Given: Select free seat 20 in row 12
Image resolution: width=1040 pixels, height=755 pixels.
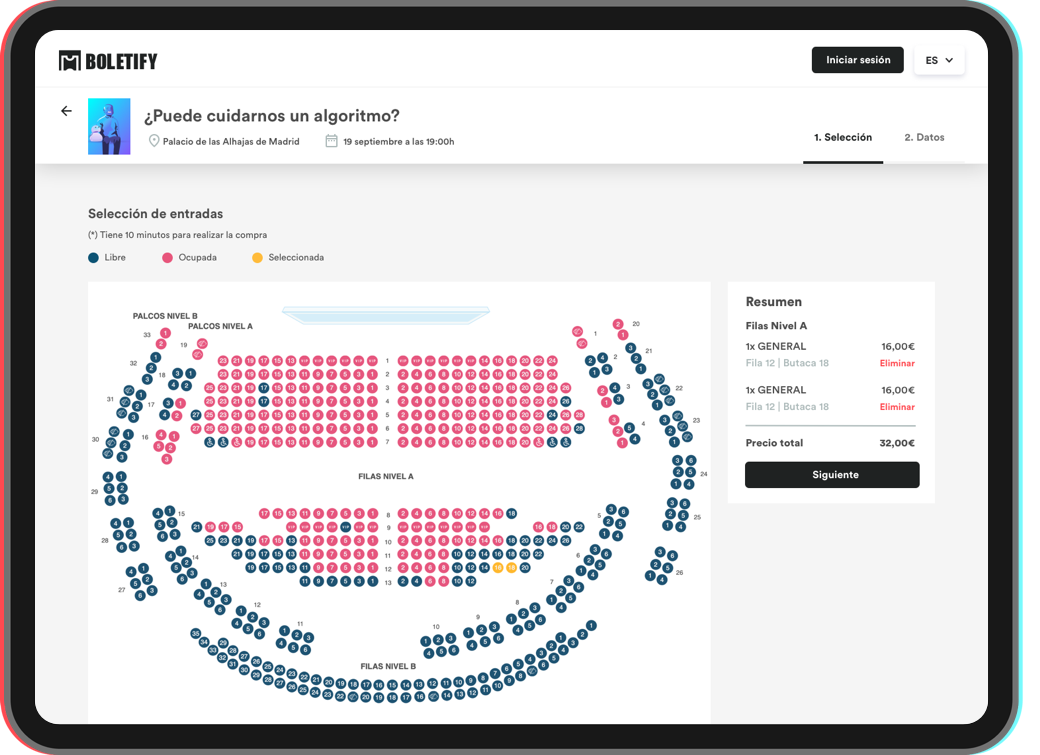Looking at the screenshot, I should (x=524, y=566).
